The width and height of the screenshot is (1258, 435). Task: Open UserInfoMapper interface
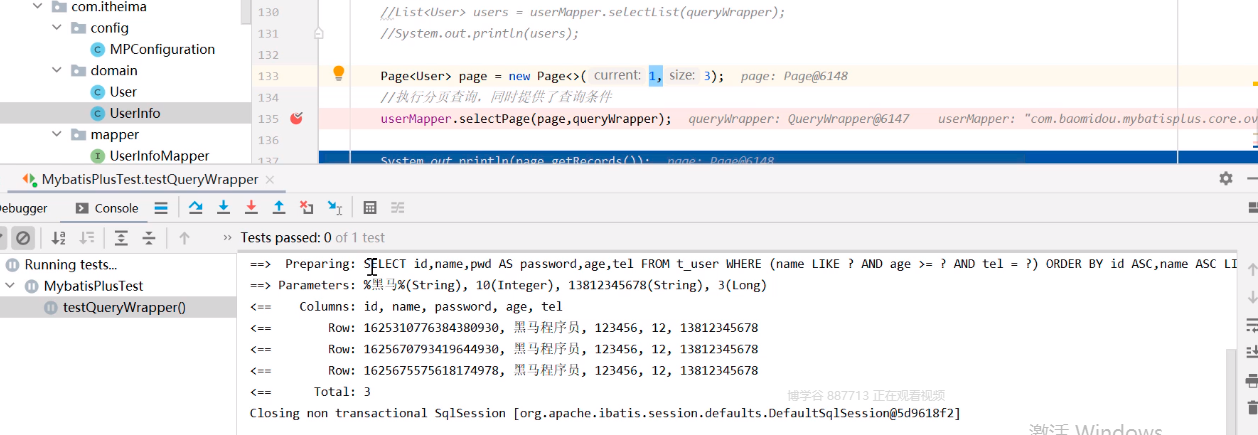coord(150,156)
